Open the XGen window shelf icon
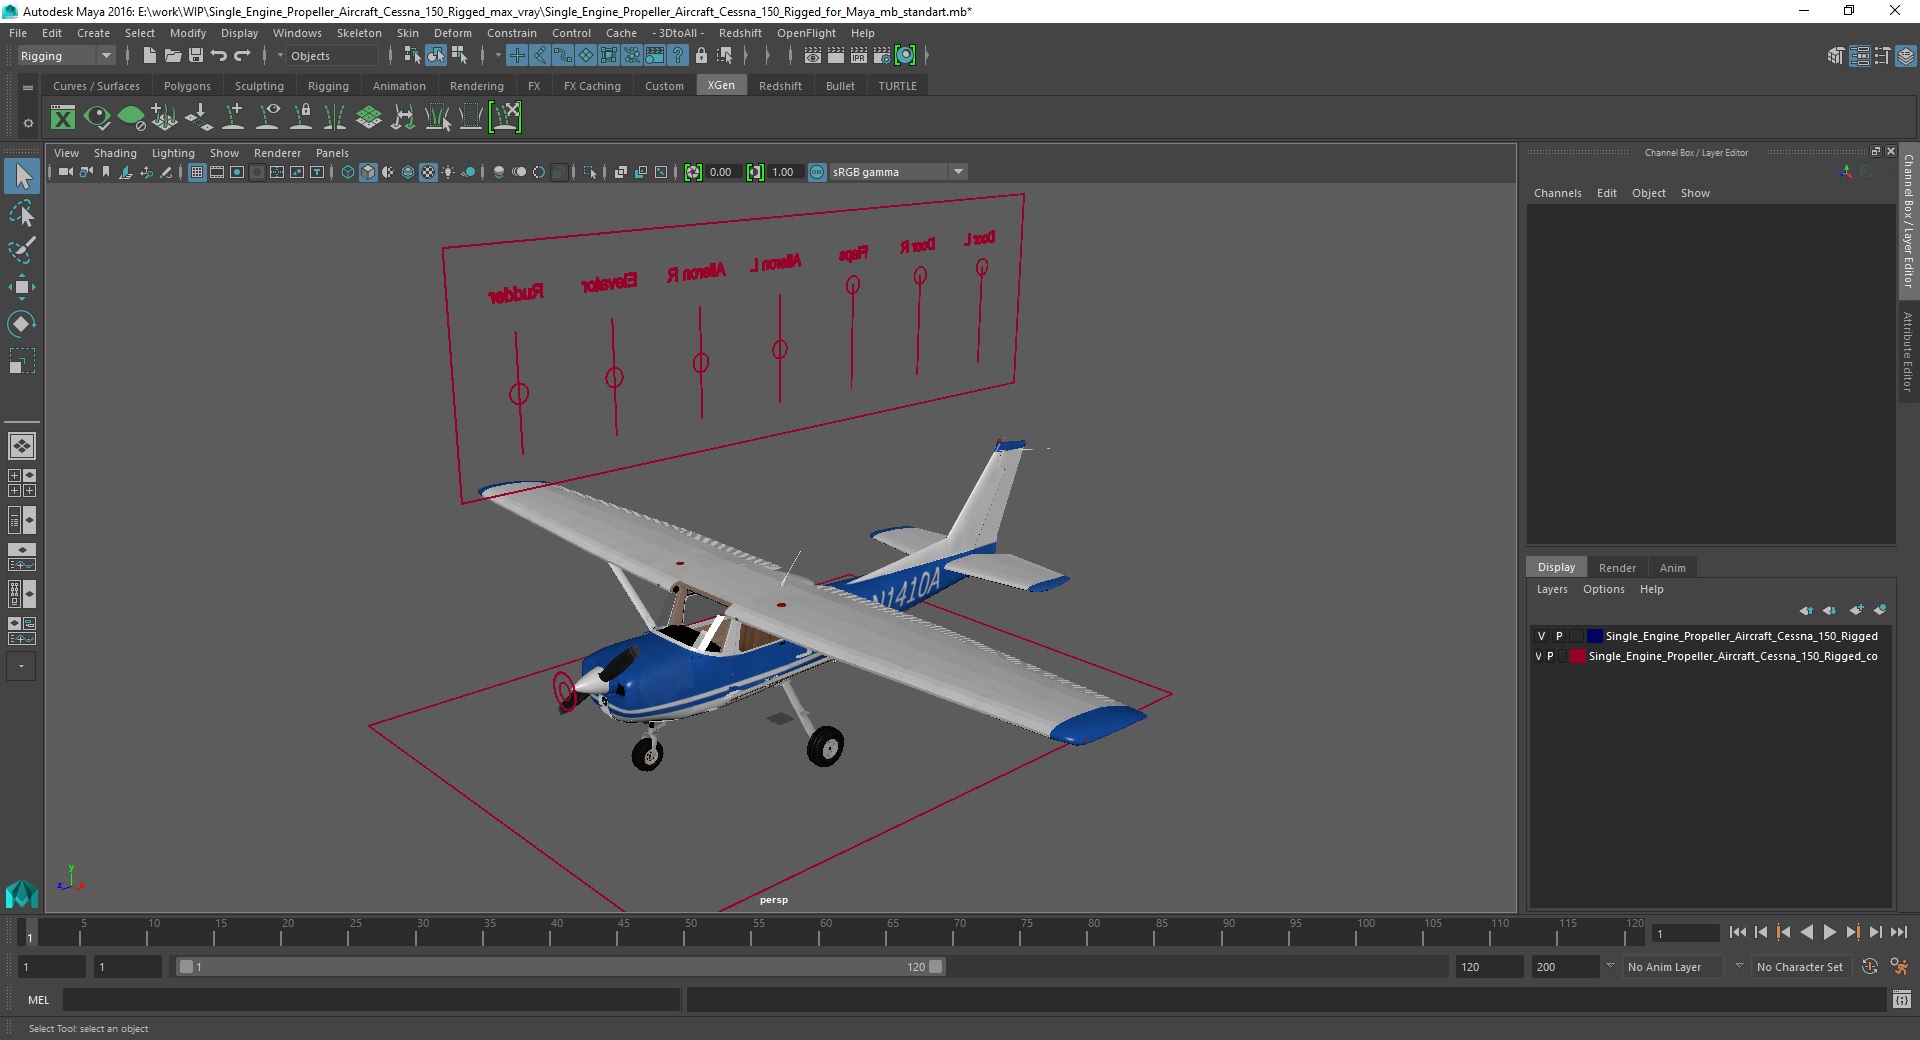 (x=63, y=118)
